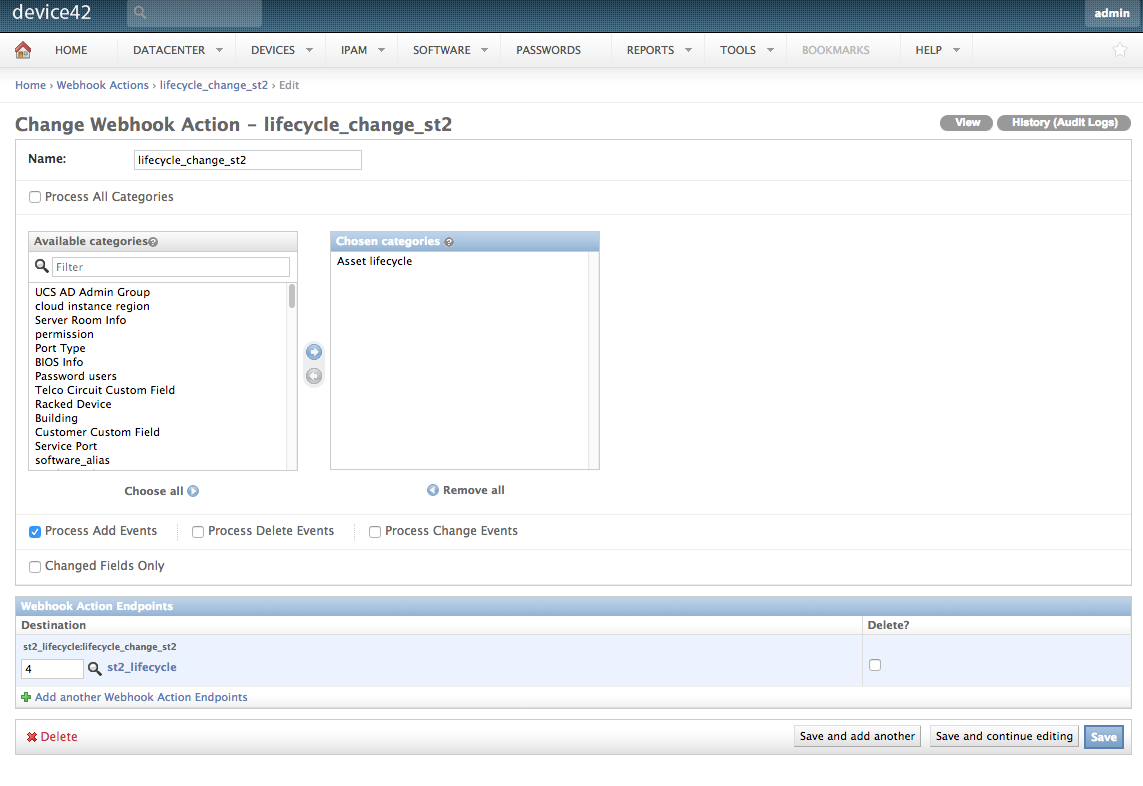Click Save and continue editing
The width and height of the screenshot is (1143, 786).
1004,736
